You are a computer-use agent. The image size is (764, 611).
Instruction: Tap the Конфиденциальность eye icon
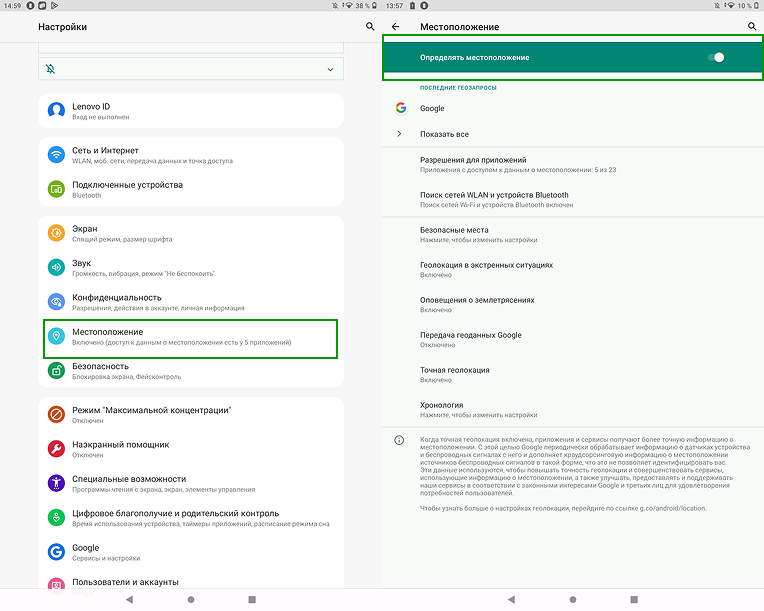click(56, 302)
